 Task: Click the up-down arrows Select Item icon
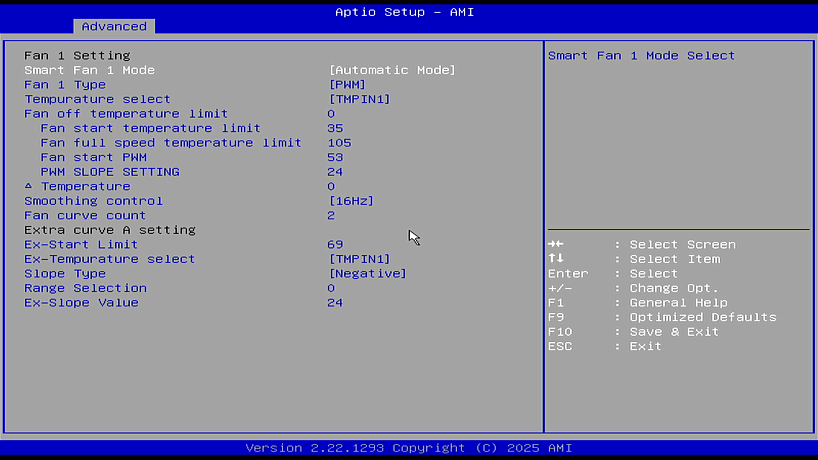click(x=556, y=259)
